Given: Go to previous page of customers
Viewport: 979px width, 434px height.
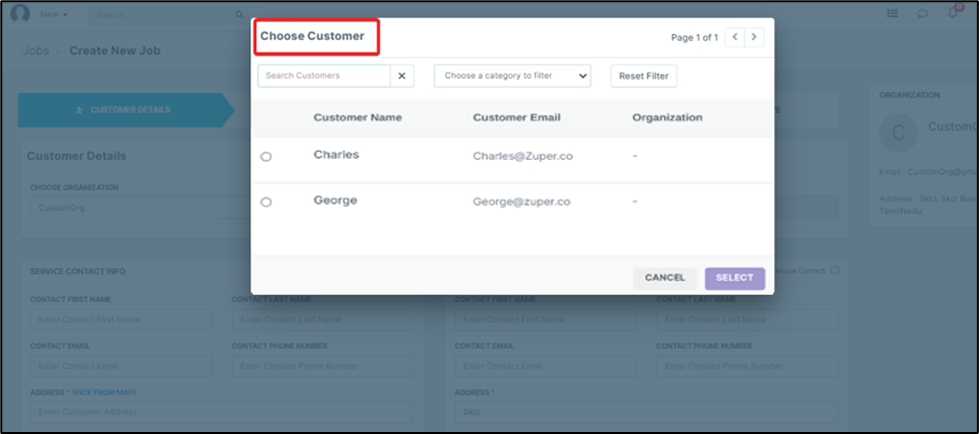Looking at the screenshot, I should click(735, 37).
